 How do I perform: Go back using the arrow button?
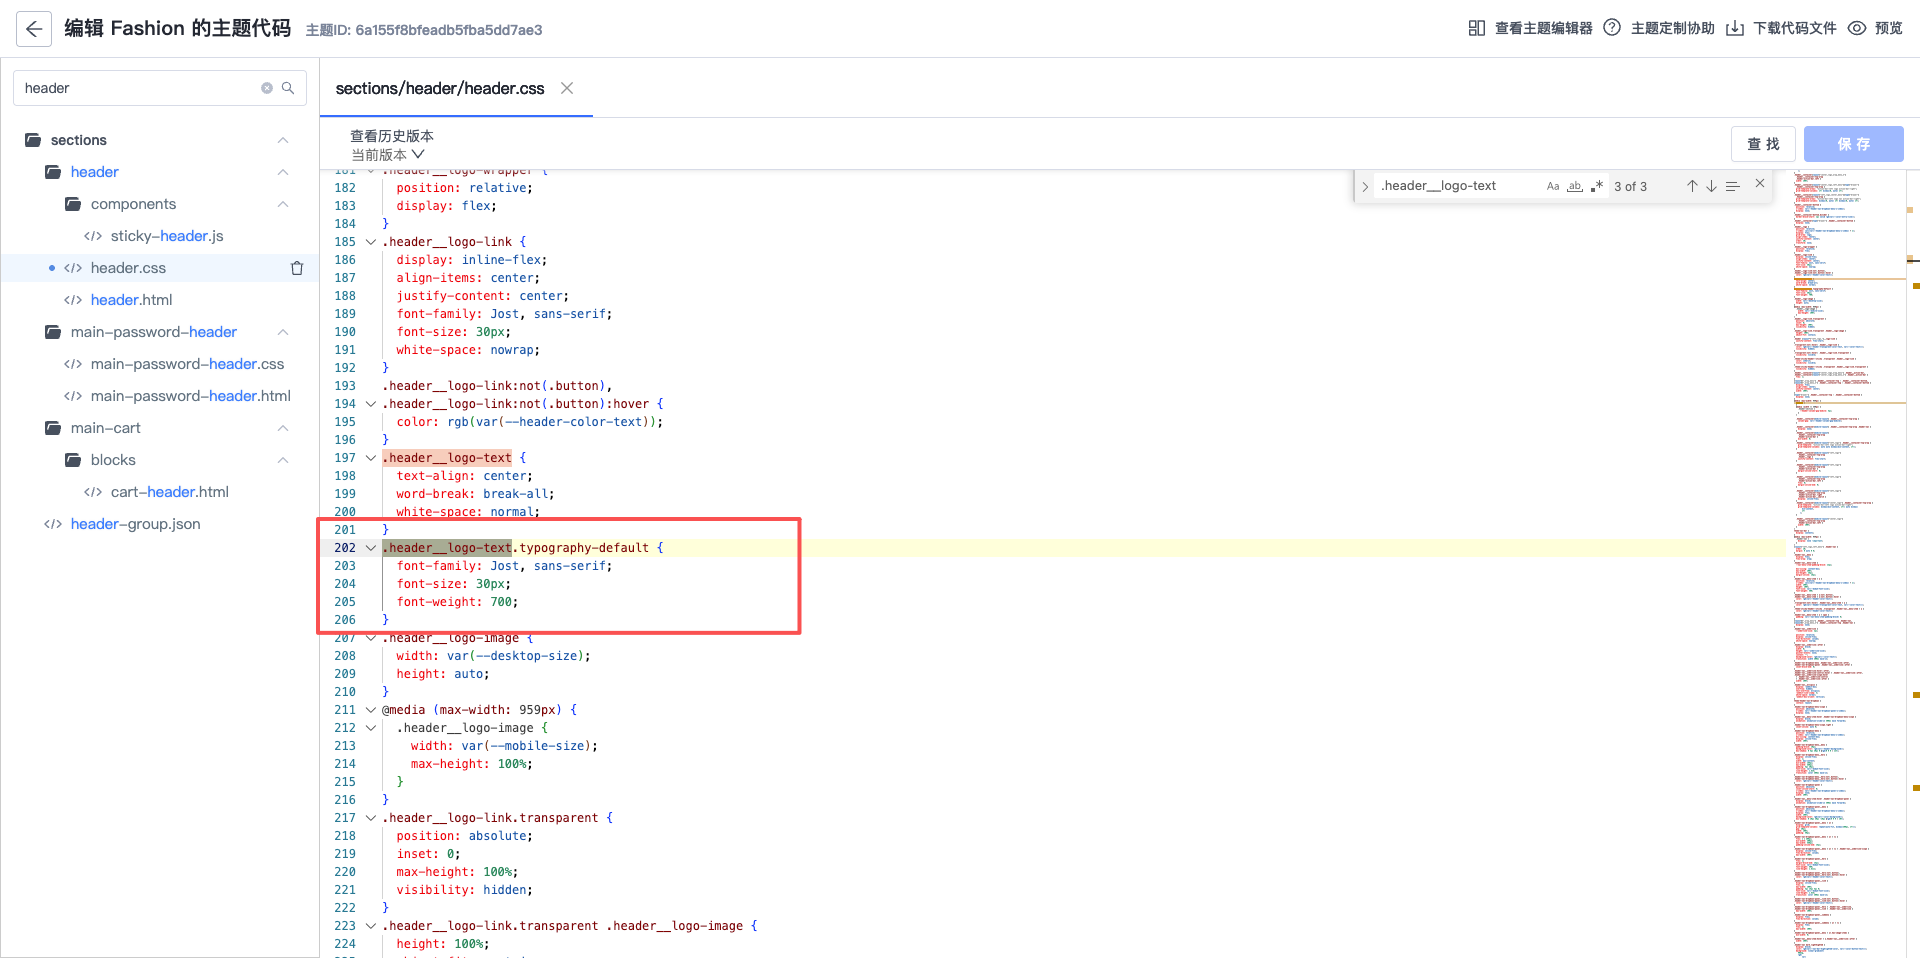click(34, 29)
